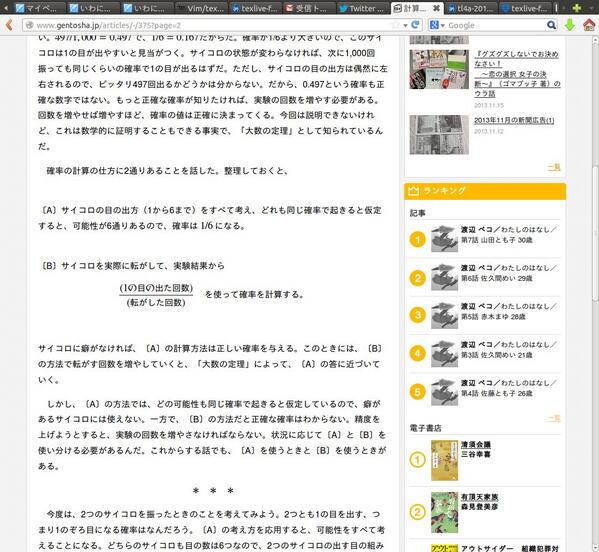Click the date text 2013.11.12
The image size is (599, 552).
[x=489, y=131]
